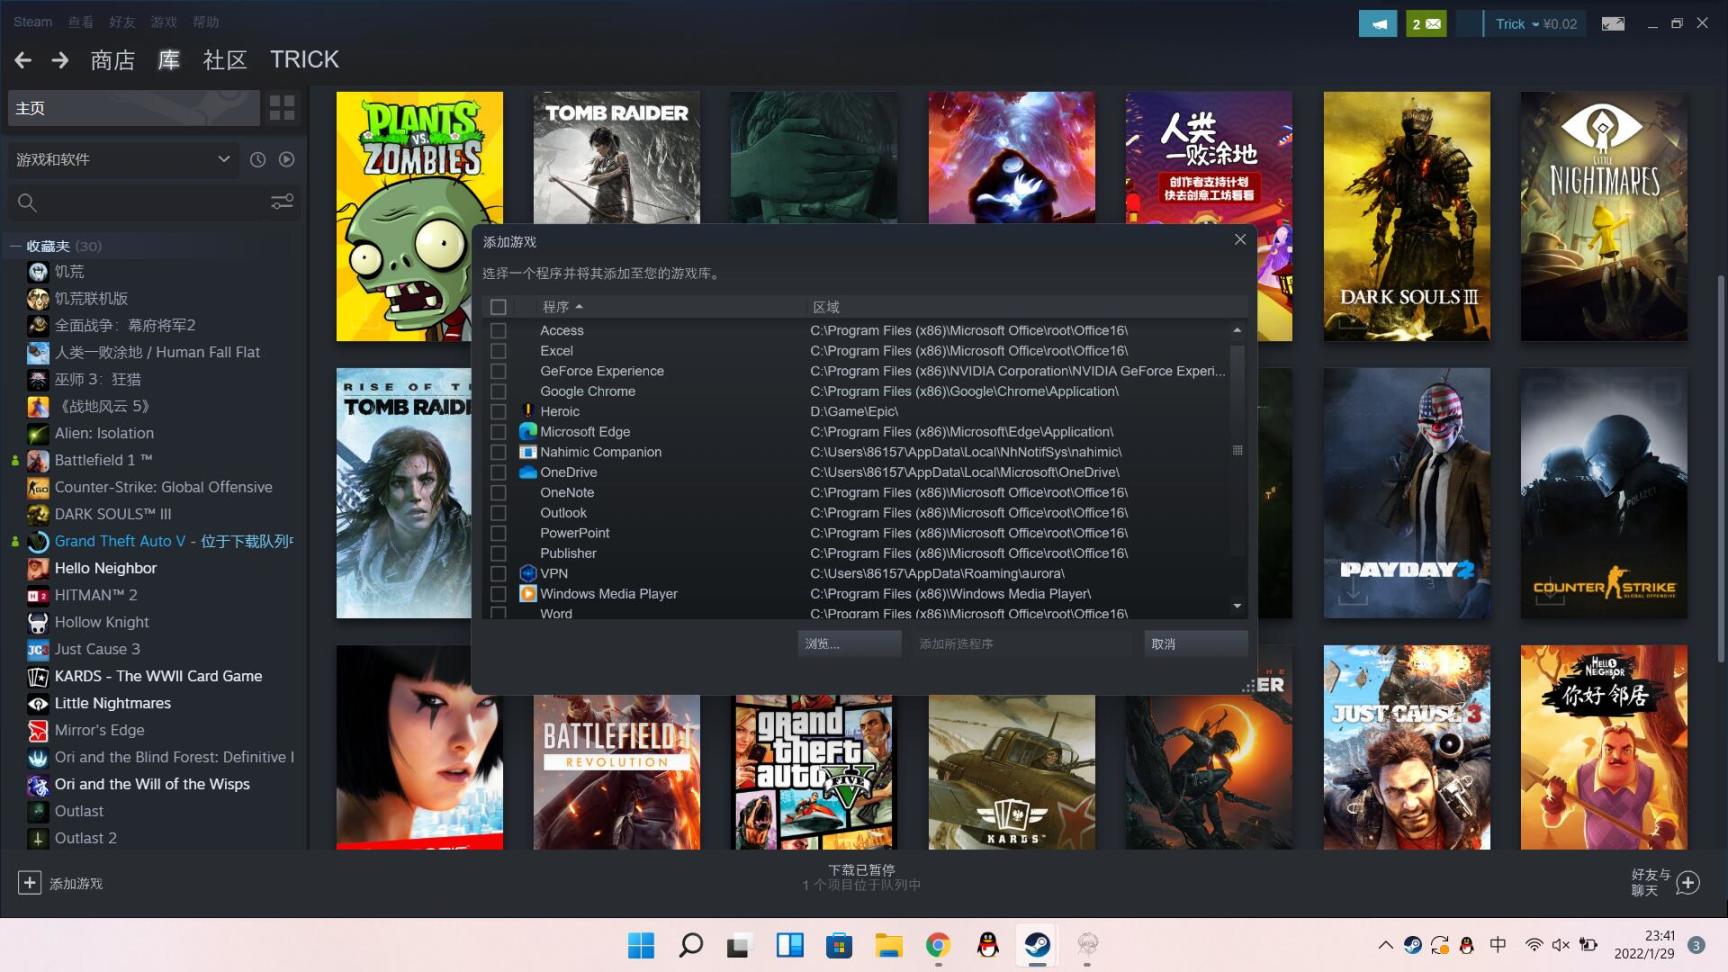Click the VPN icon in program list

(x=528, y=573)
